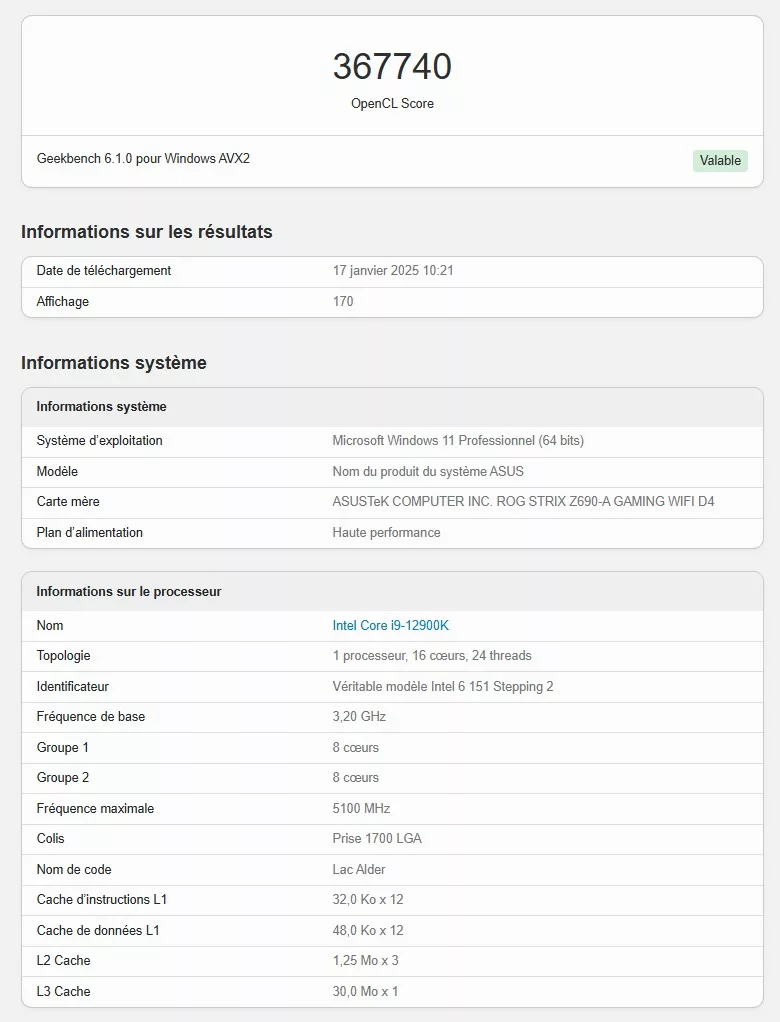Image resolution: width=780 pixels, height=1022 pixels.
Task: Click the Cache de données L1 label
Action: coord(98,931)
